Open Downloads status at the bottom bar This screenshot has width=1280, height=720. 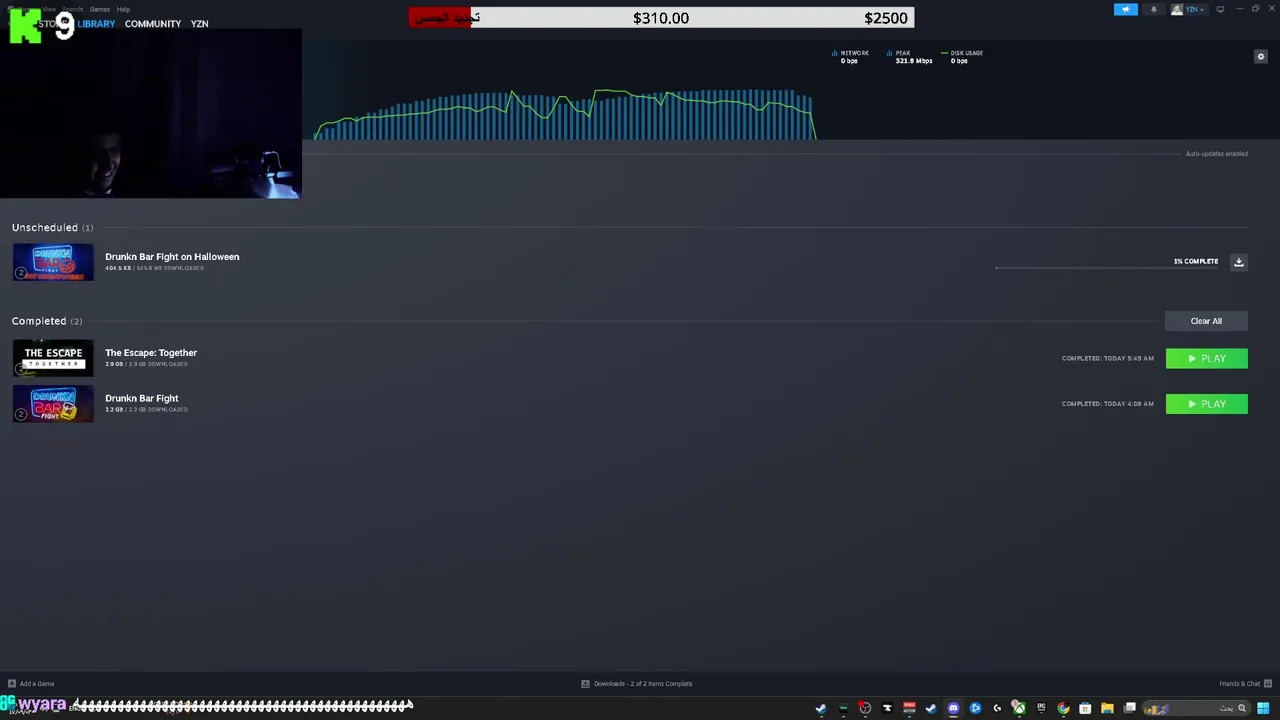pos(637,684)
